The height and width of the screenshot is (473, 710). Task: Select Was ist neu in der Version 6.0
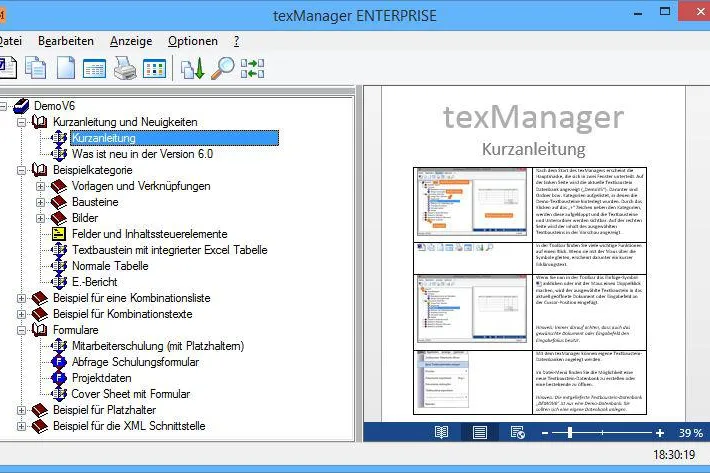point(142,154)
